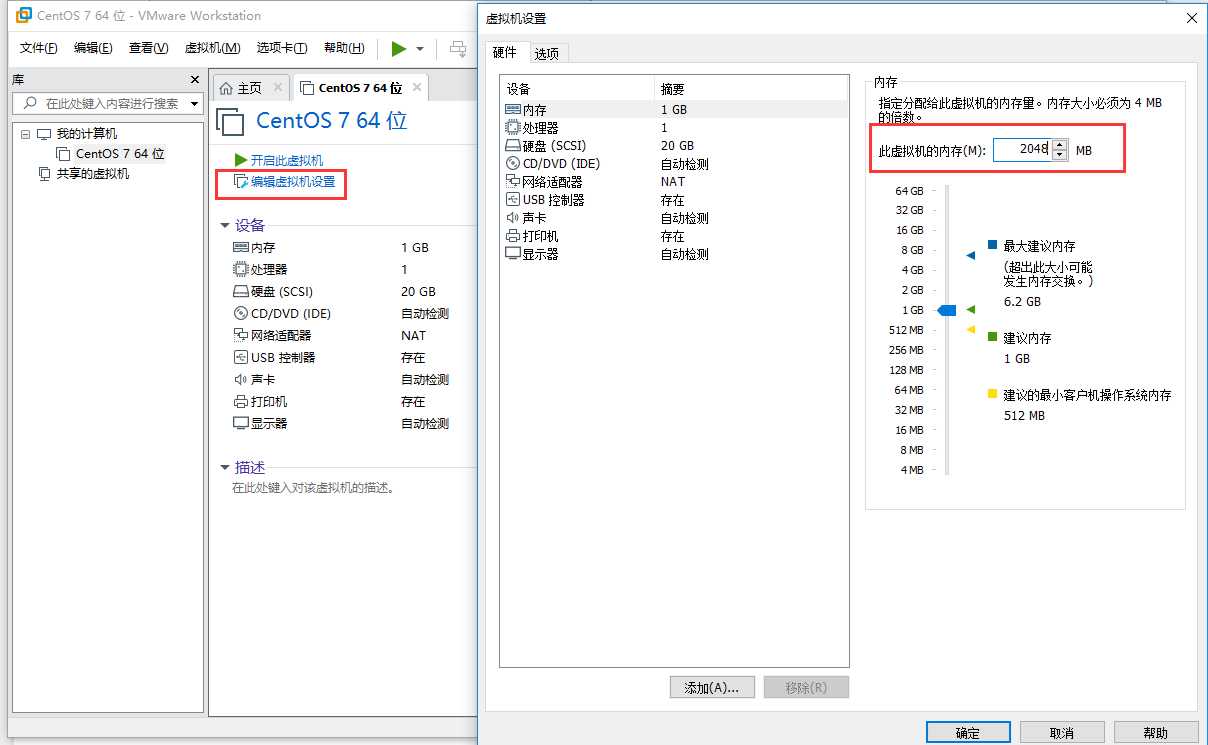Click the green recommended memory marker
The width and height of the screenshot is (1208, 745).
(x=970, y=310)
